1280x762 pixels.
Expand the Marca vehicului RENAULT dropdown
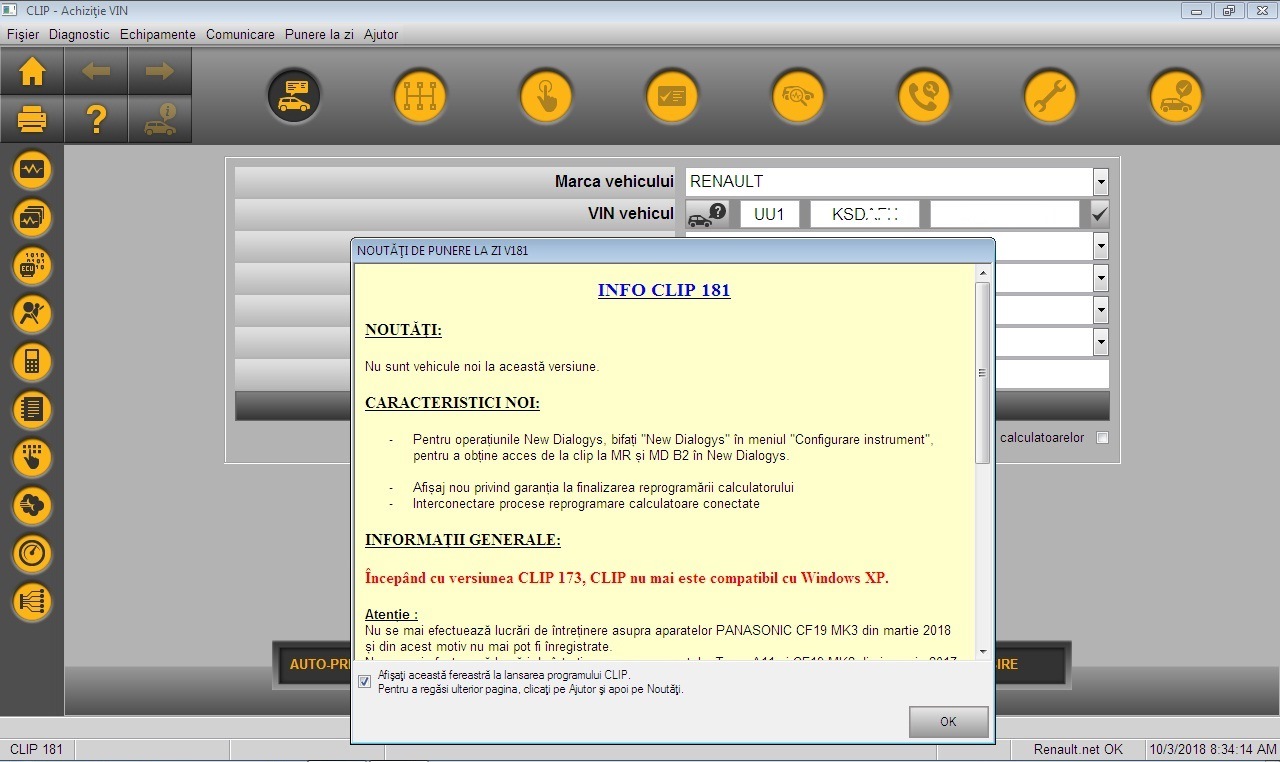click(x=1101, y=182)
